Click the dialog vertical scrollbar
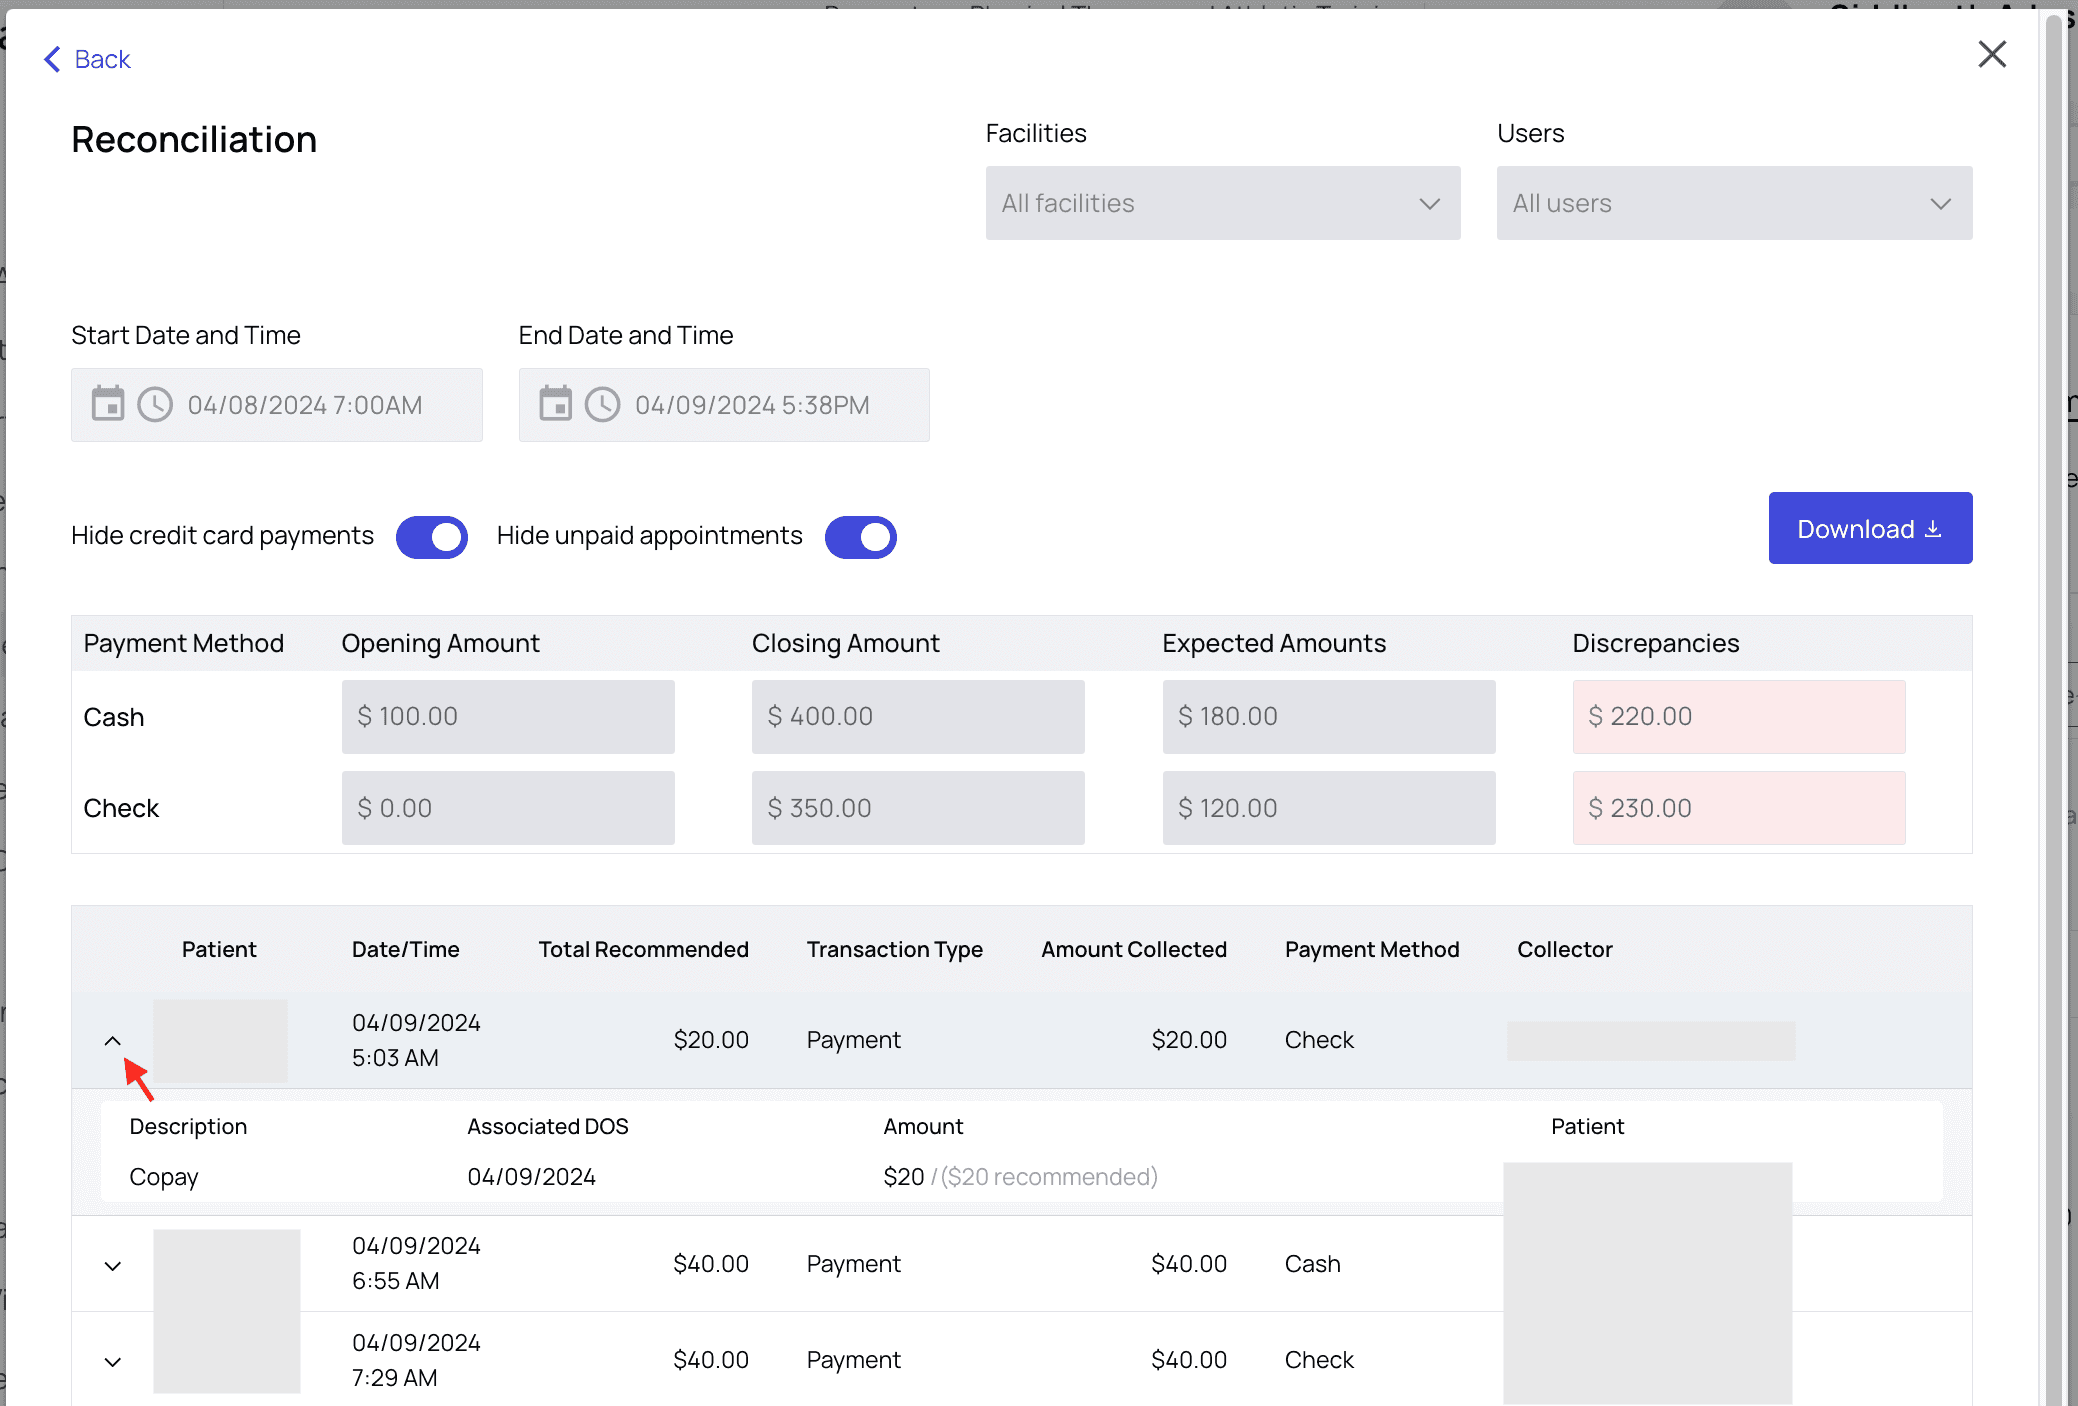The width and height of the screenshot is (2078, 1406). click(2054, 700)
